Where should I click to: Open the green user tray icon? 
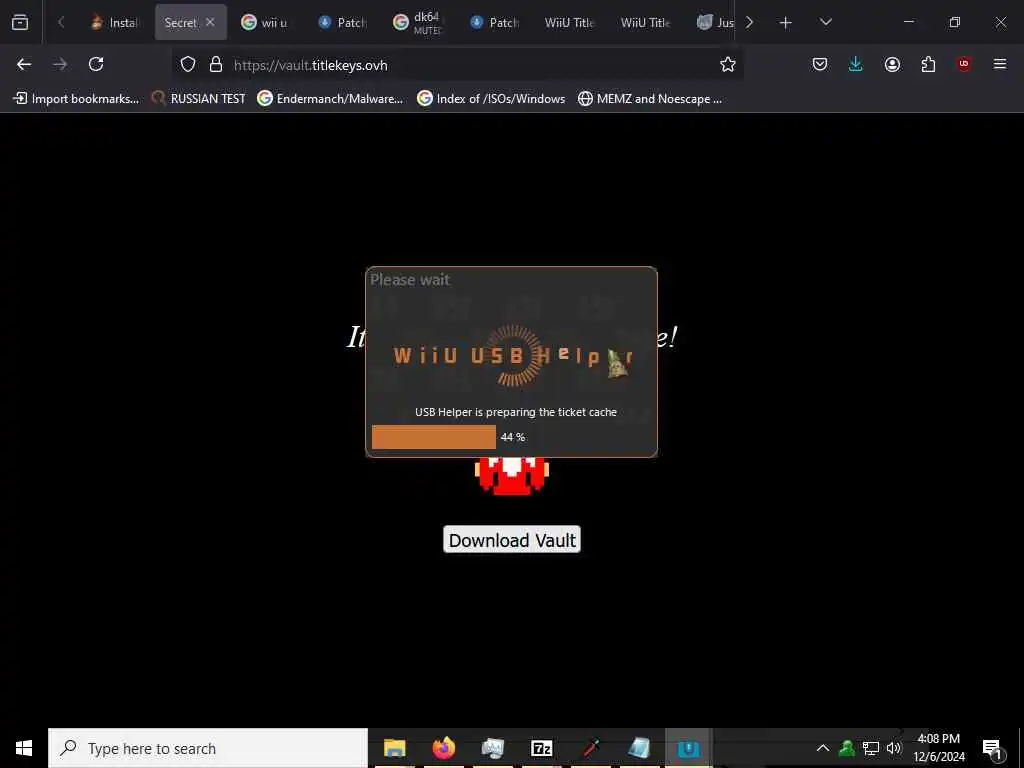click(x=847, y=748)
